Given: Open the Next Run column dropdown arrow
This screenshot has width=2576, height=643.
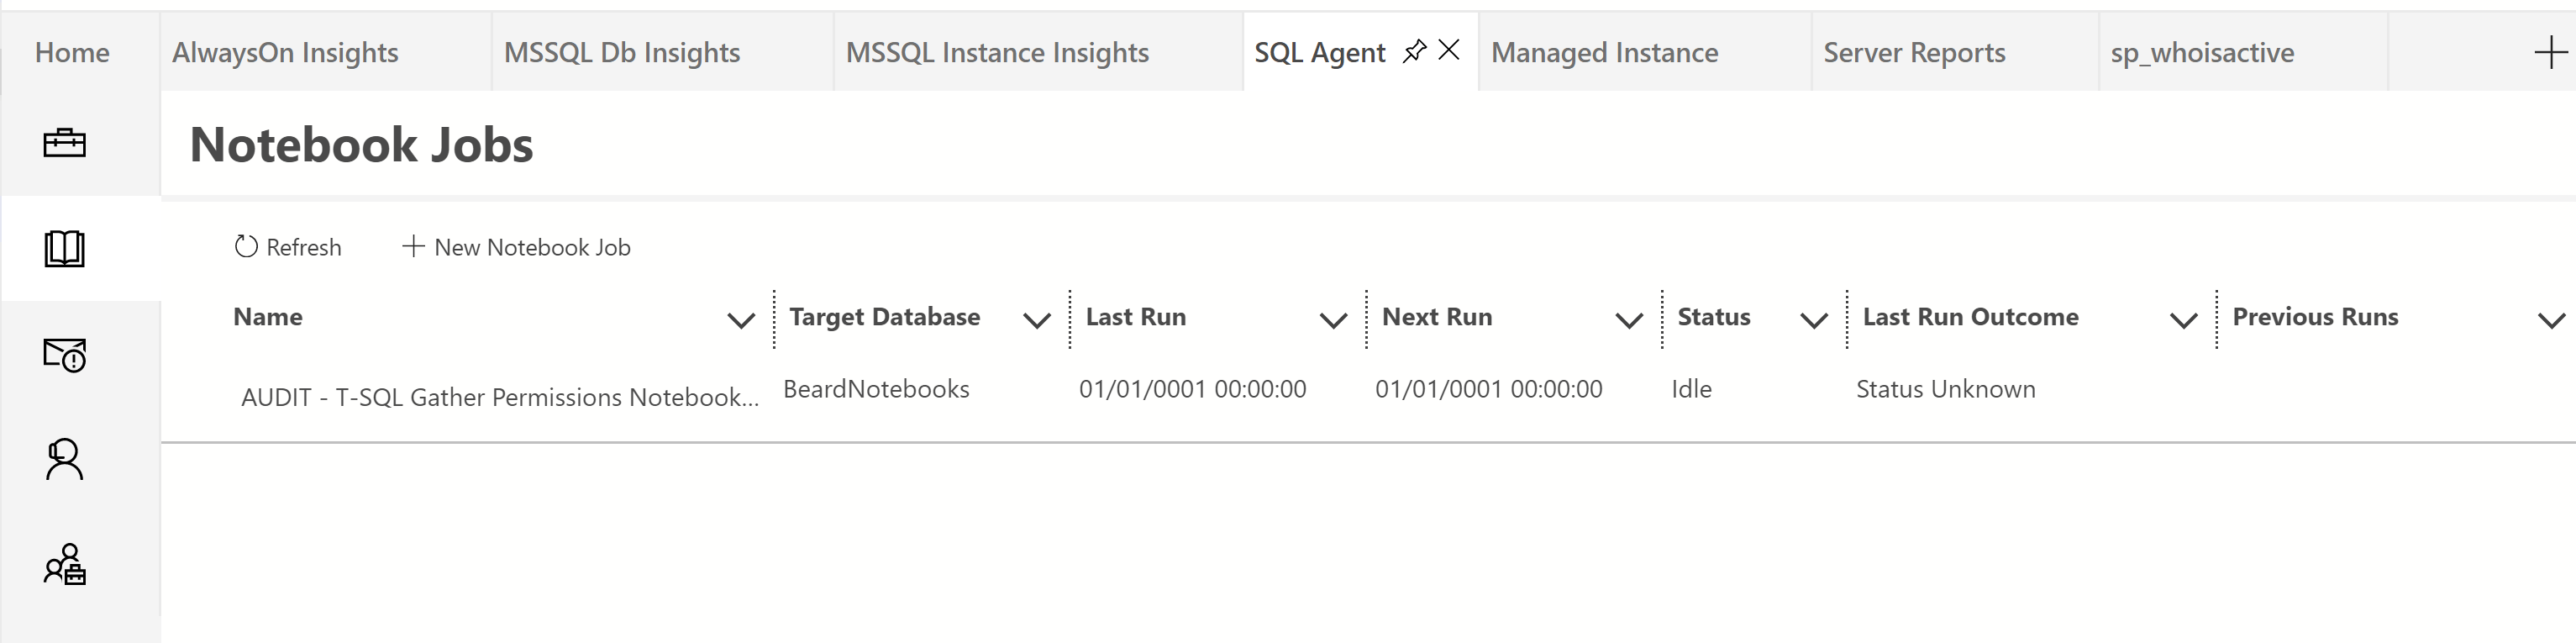Looking at the screenshot, I should tap(1629, 321).
